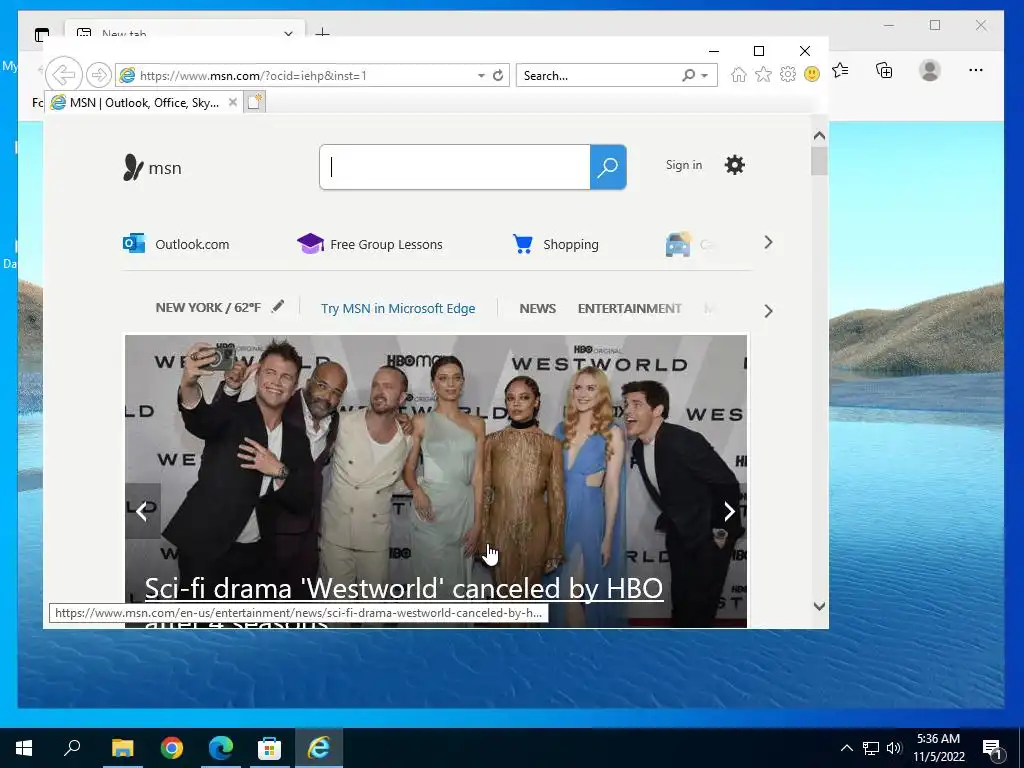Click the vertical scrollbar thumb
This screenshot has height=768, width=1024.
pos(819,161)
